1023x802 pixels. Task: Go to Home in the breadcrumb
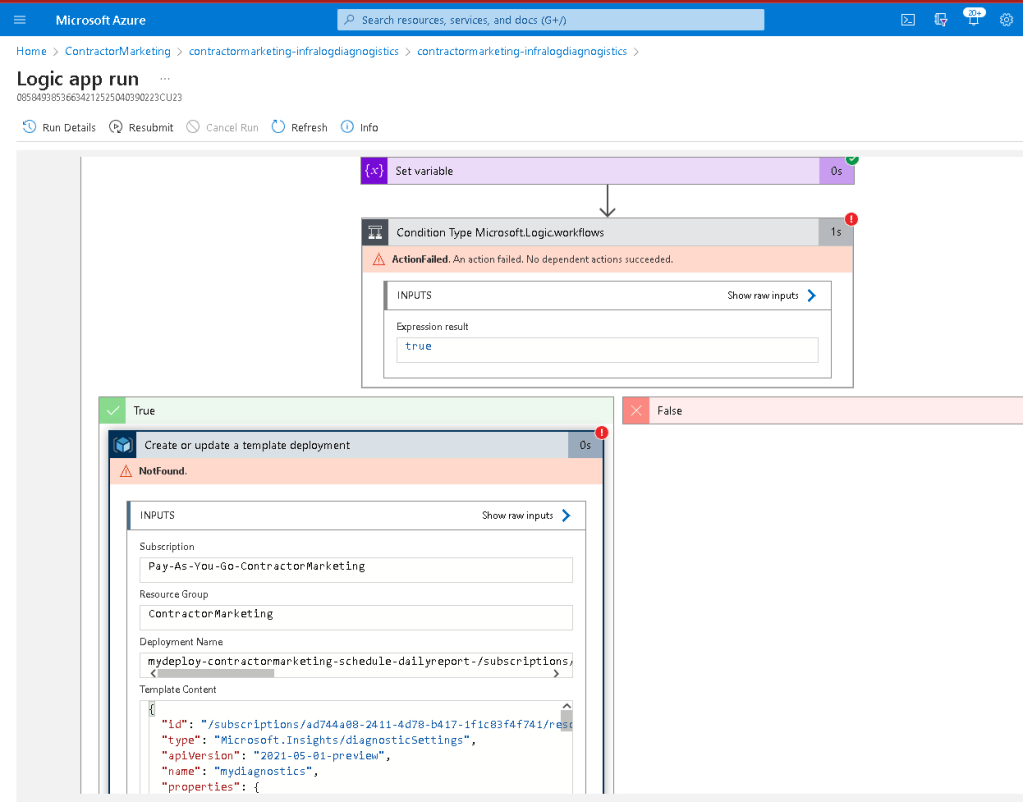pyautogui.click(x=31, y=51)
